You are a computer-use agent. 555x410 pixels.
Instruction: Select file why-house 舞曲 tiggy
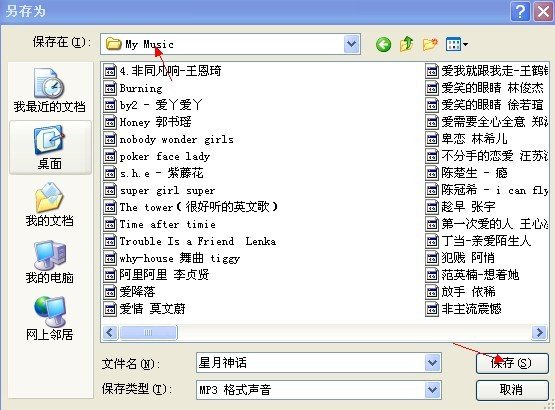point(172,258)
